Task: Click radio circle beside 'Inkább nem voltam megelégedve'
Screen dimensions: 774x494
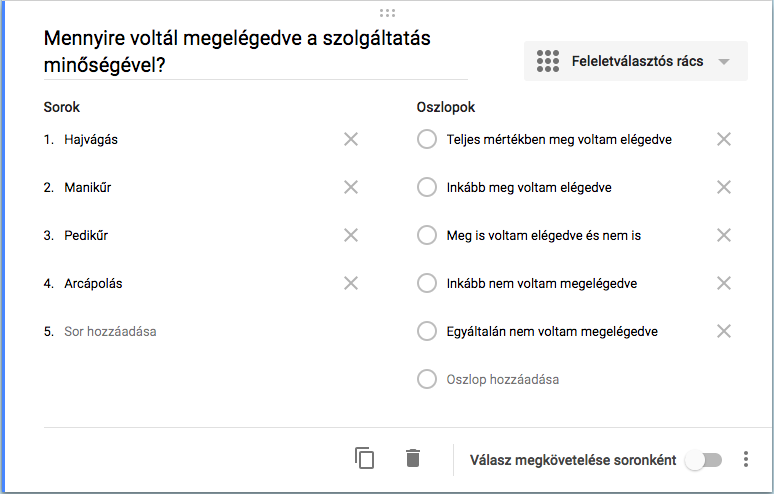Action: 427,283
